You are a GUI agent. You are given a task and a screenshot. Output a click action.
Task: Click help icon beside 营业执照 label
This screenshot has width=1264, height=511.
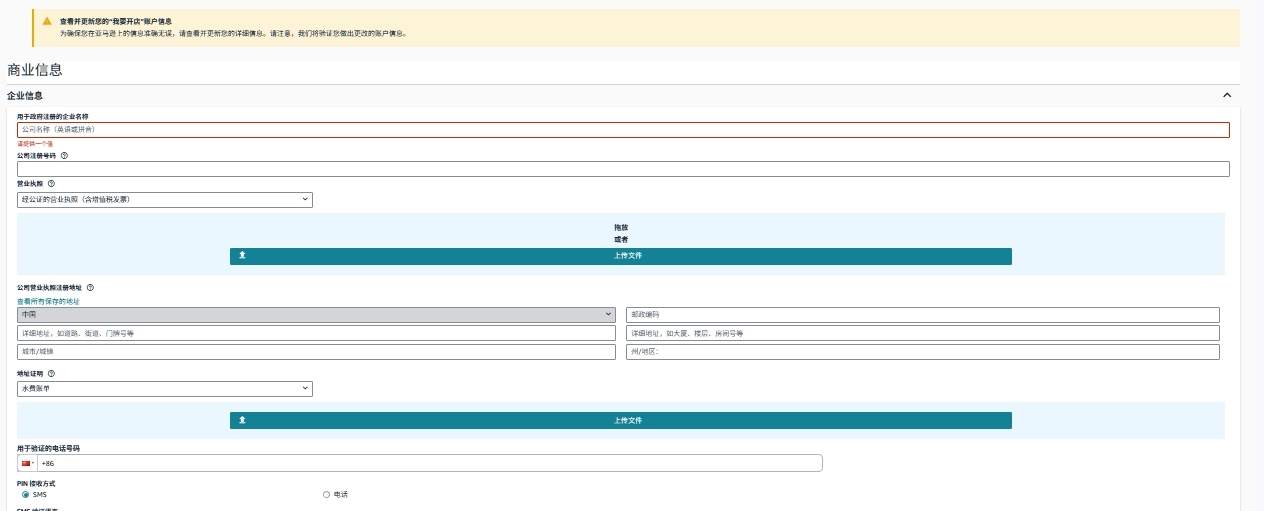[51, 184]
